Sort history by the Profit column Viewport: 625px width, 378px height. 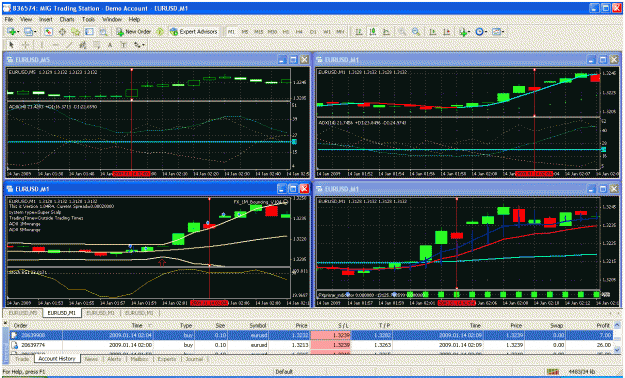tap(603, 325)
